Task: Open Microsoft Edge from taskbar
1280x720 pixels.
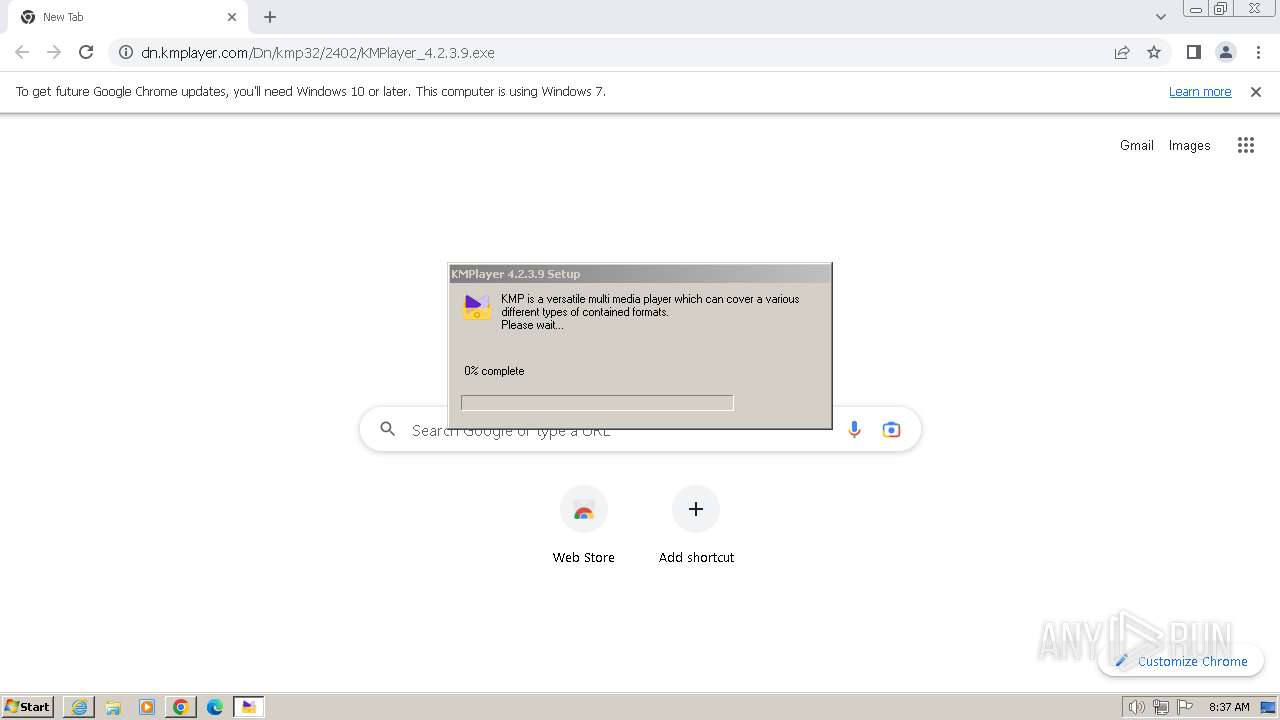Action: click(215, 707)
